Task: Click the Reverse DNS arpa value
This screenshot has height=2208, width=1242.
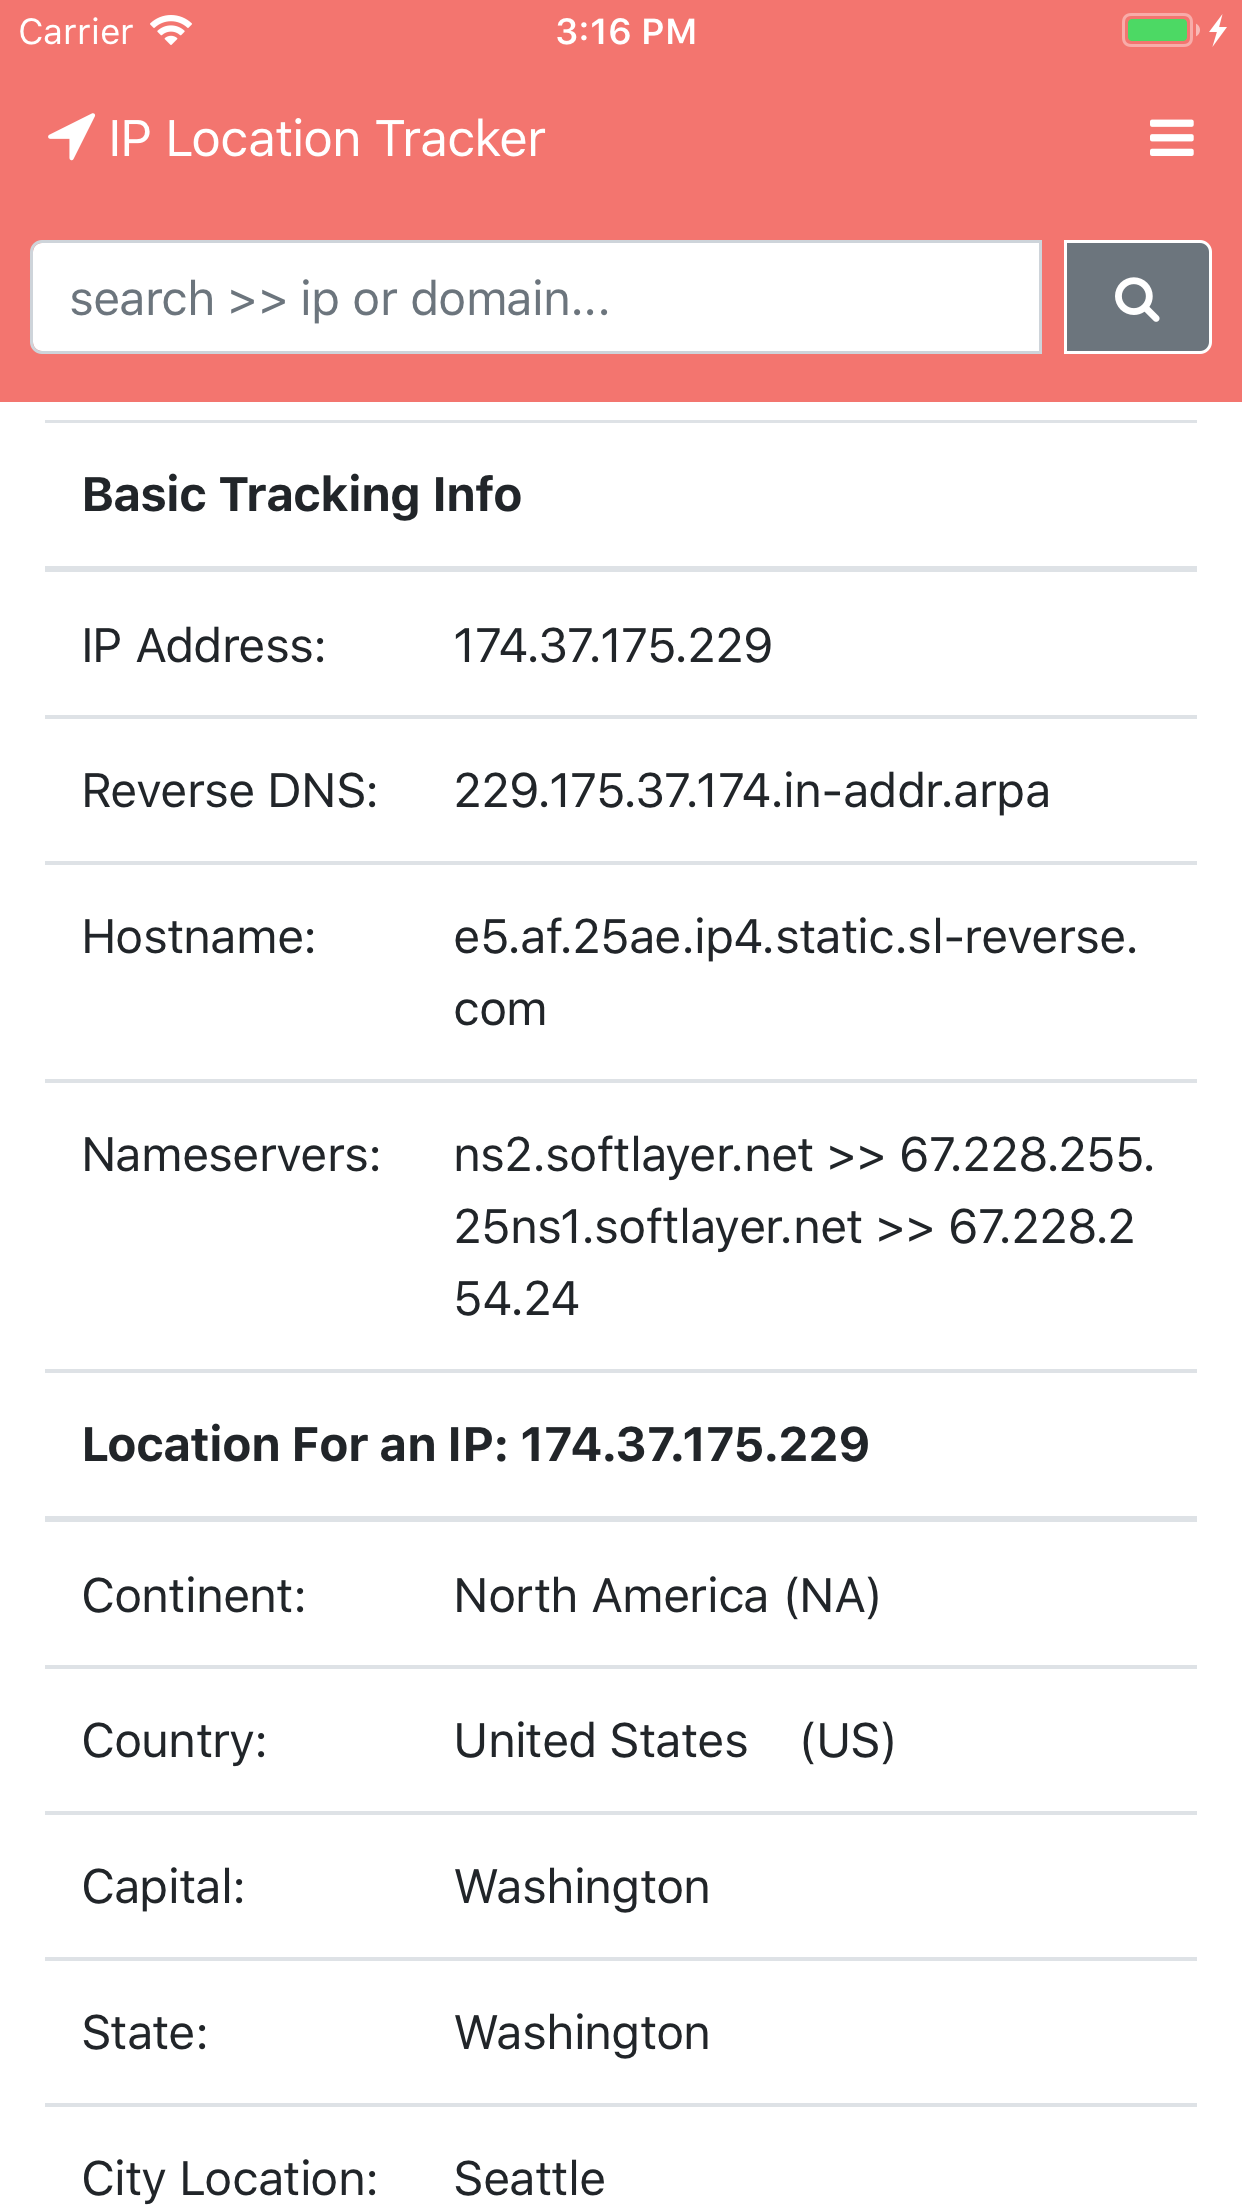Action: pos(752,791)
